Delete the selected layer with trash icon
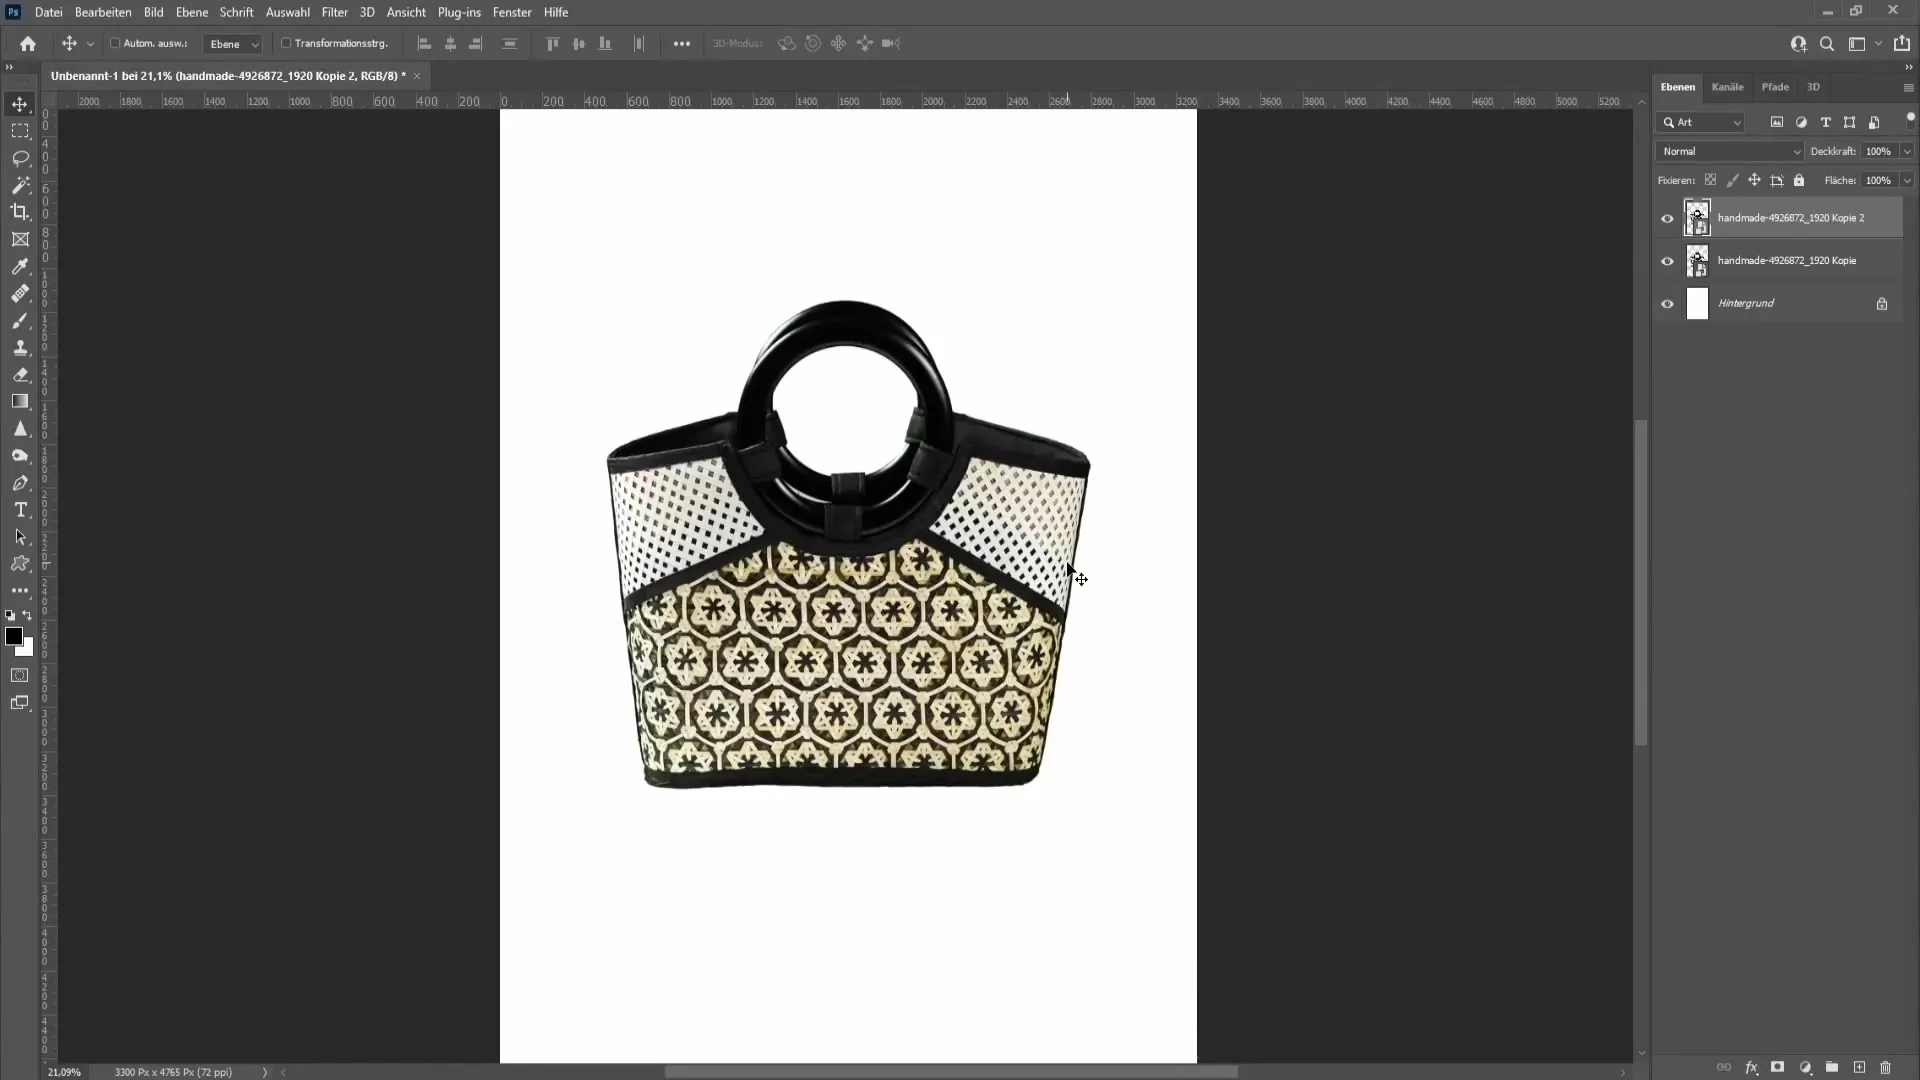 1886,1067
